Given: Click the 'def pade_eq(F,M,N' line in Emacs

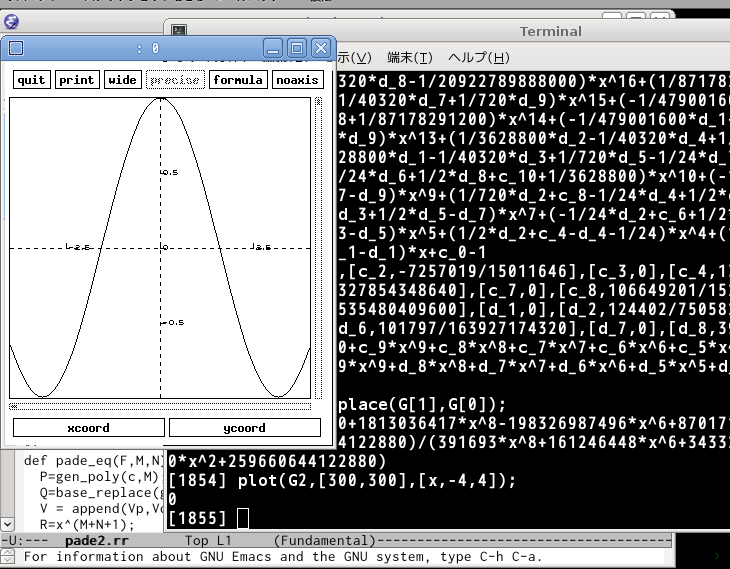Looking at the screenshot, I should pyautogui.click(x=94, y=461).
